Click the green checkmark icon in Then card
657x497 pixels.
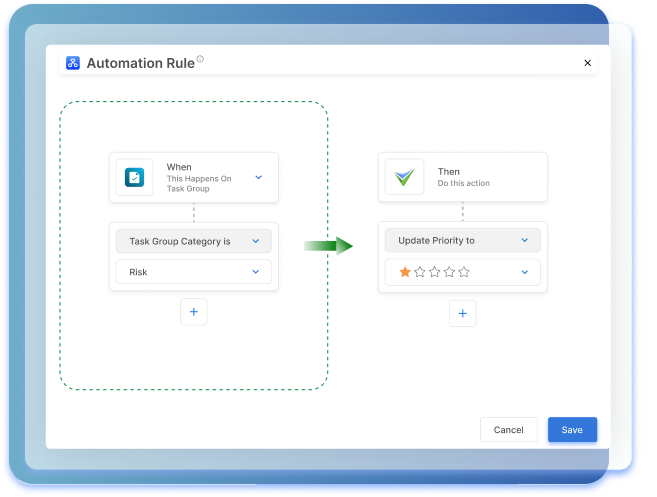(x=404, y=178)
